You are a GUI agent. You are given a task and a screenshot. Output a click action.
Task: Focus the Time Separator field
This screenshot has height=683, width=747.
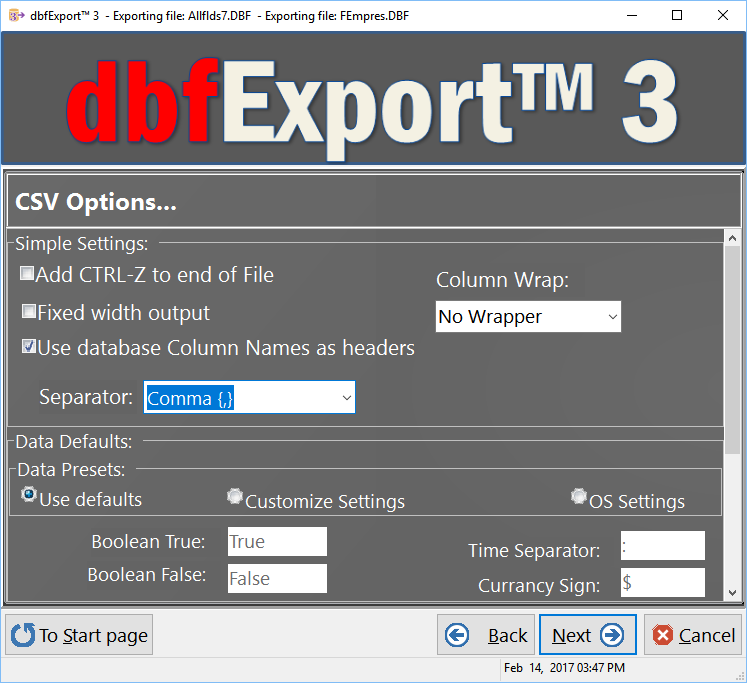(x=663, y=545)
